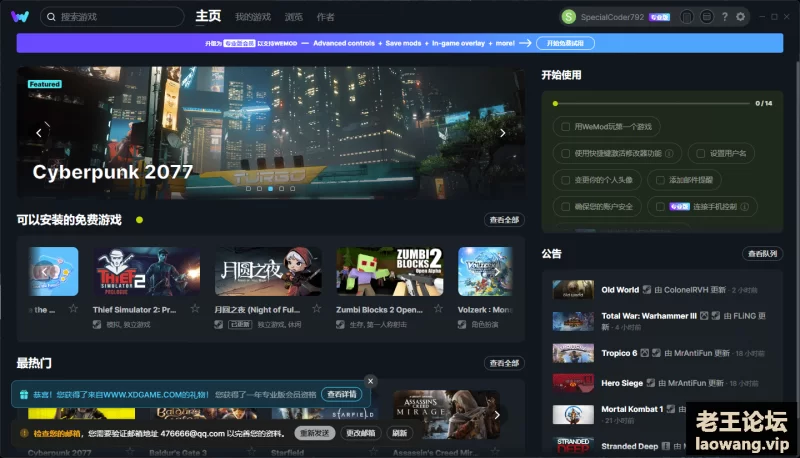This screenshot has height=458, width=800.
Task: Check 连接手机控制 task
Action: [x=660, y=207]
